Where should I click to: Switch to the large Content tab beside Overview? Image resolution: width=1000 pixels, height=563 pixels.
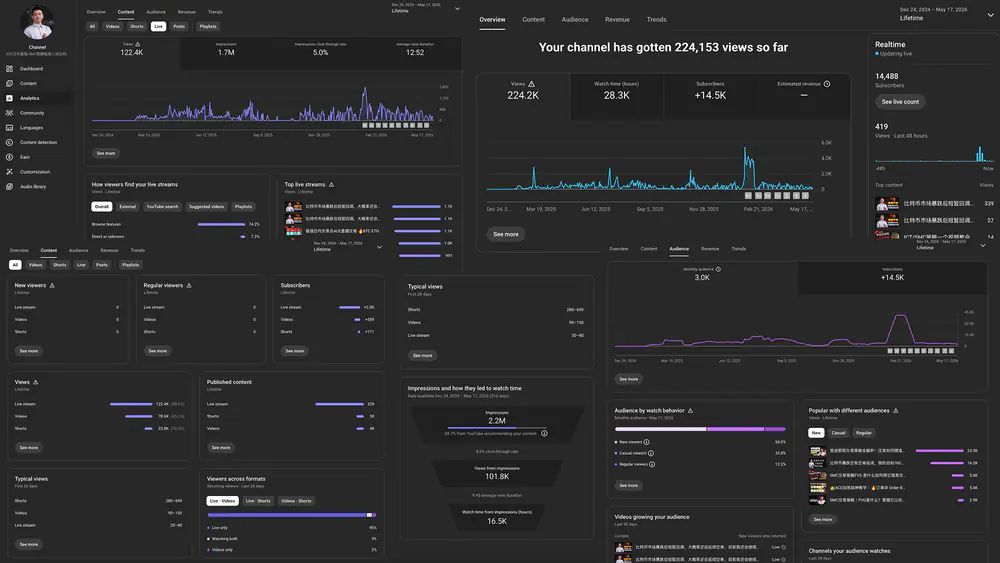pyautogui.click(x=533, y=20)
